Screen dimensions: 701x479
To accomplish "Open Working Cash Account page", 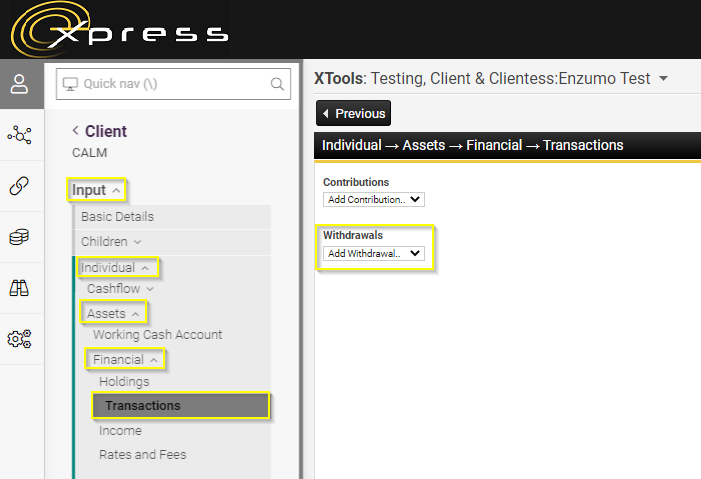I will pos(157,335).
